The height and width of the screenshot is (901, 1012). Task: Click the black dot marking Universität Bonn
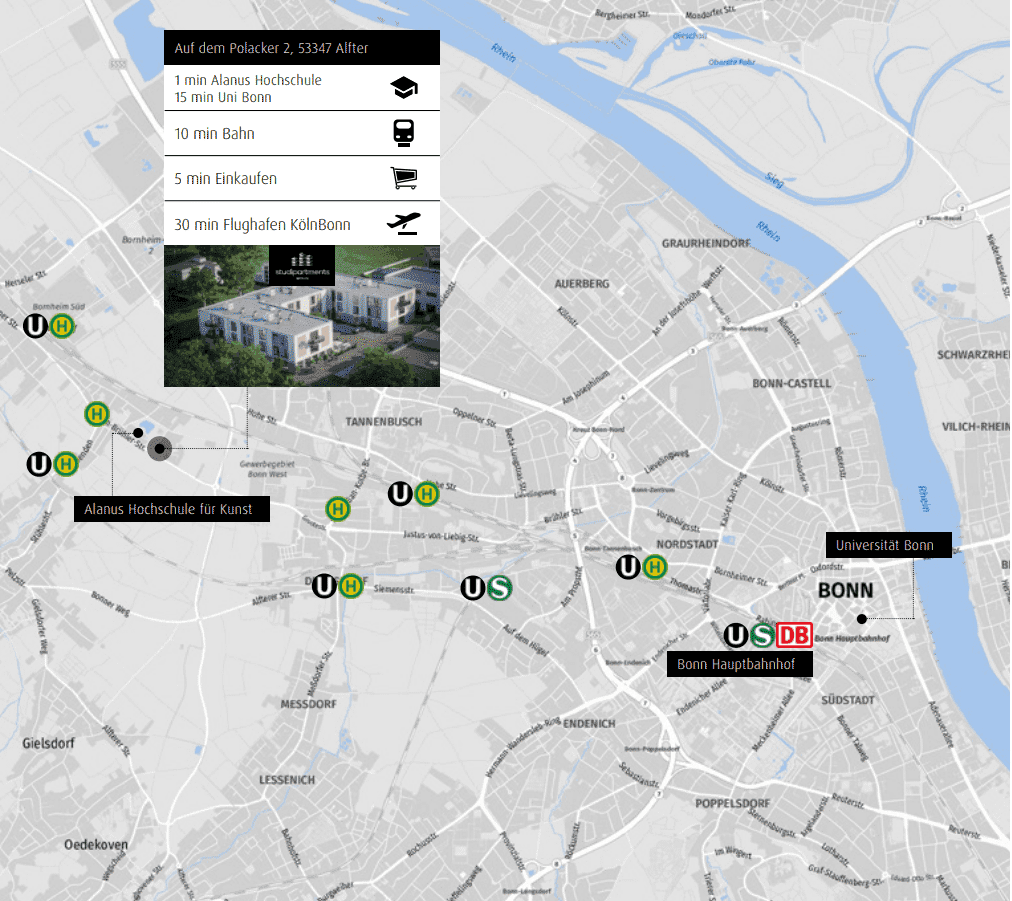click(861, 619)
